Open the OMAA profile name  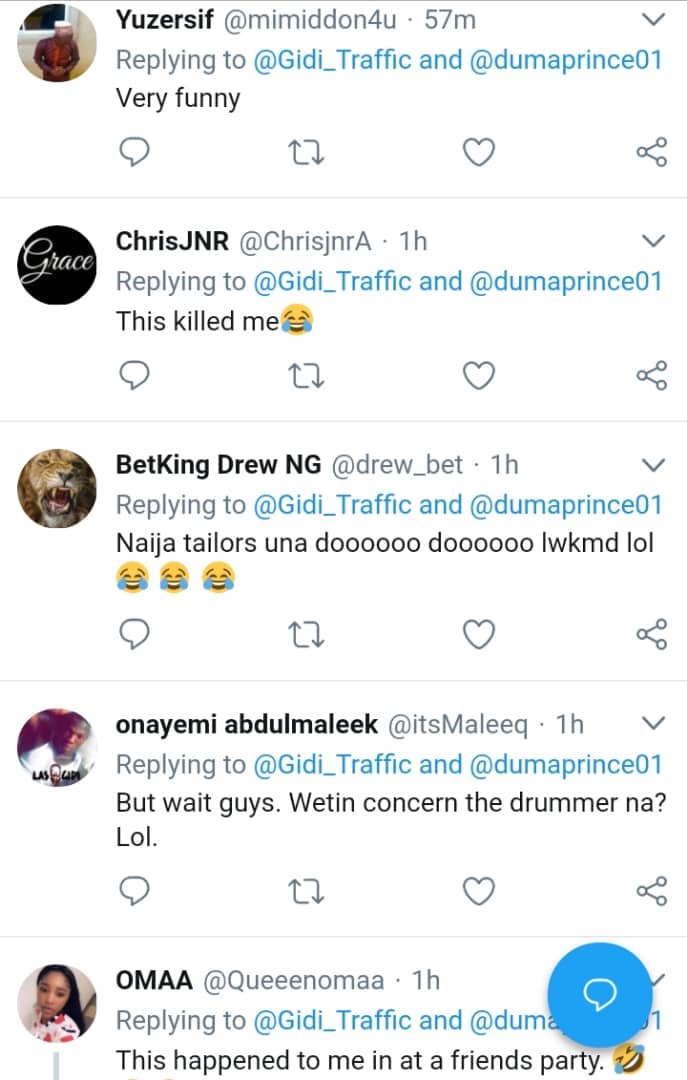point(155,980)
